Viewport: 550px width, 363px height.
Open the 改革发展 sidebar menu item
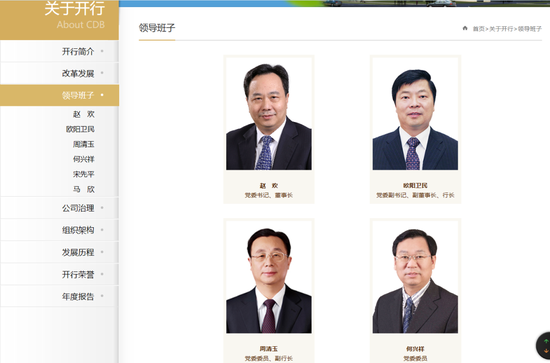click(x=59, y=73)
